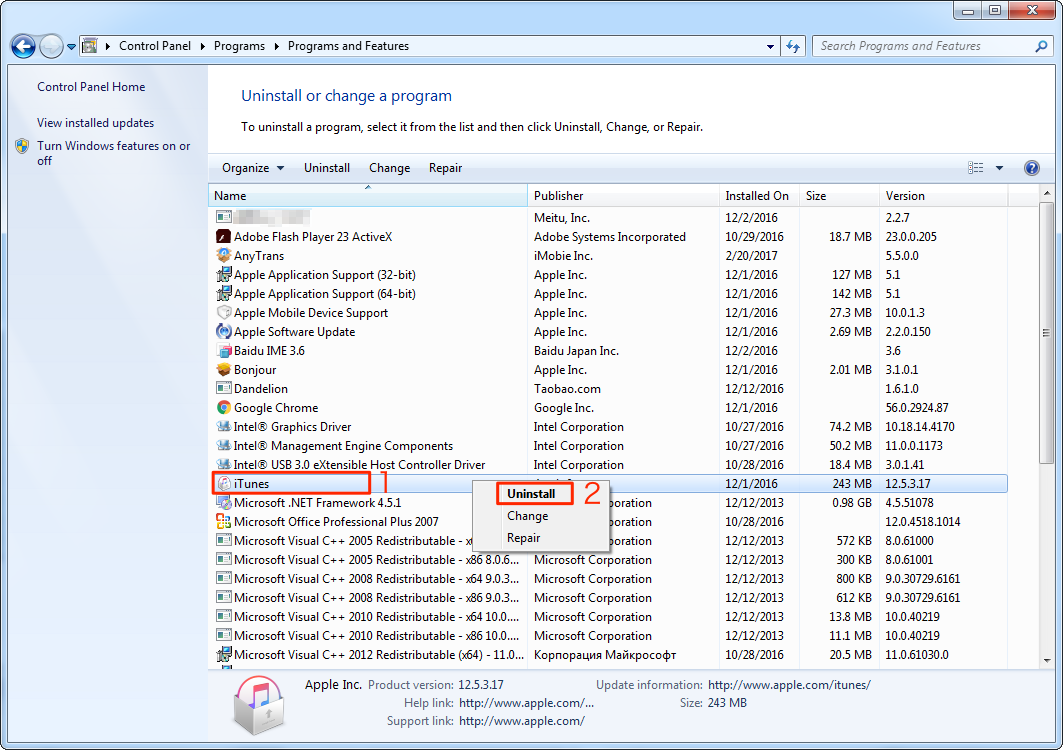Click the search magnifier icon
1063x750 pixels.
(1041, 46)
